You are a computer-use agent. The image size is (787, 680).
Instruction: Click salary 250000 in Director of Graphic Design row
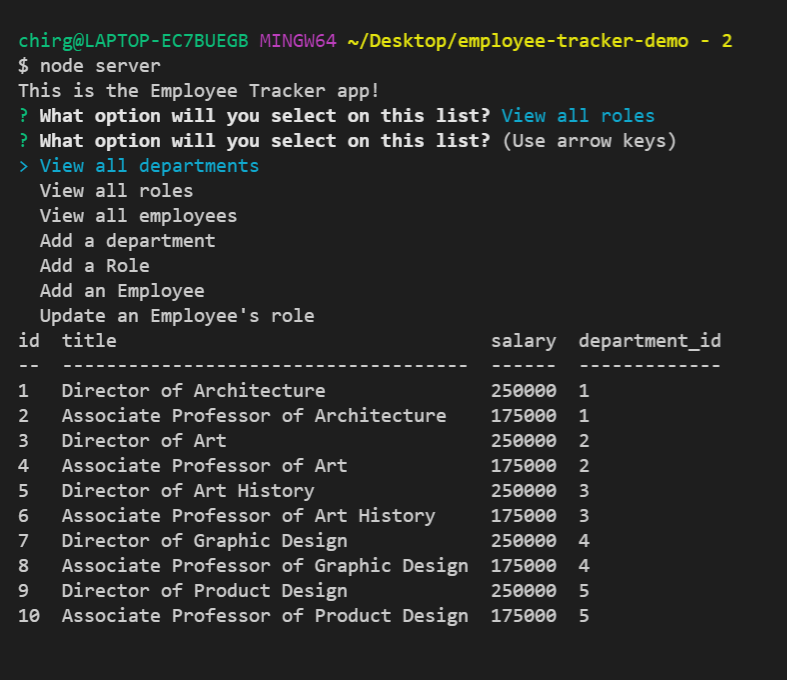[x=523, y=541]
